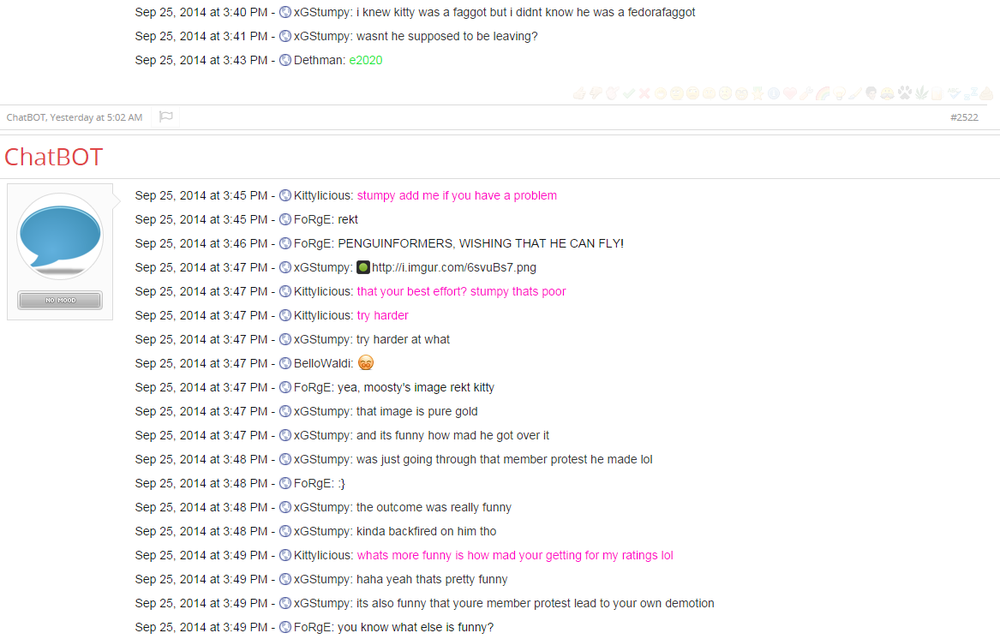Open the imgur.com/6svuBs7.png link

click(x=454, y=268)
